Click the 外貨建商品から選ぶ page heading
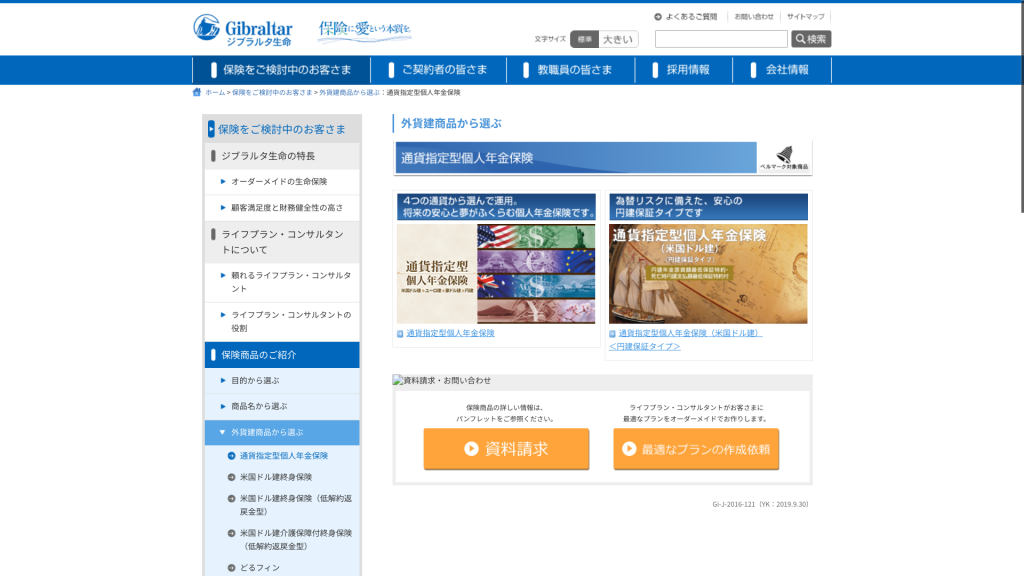 [451, 123]
